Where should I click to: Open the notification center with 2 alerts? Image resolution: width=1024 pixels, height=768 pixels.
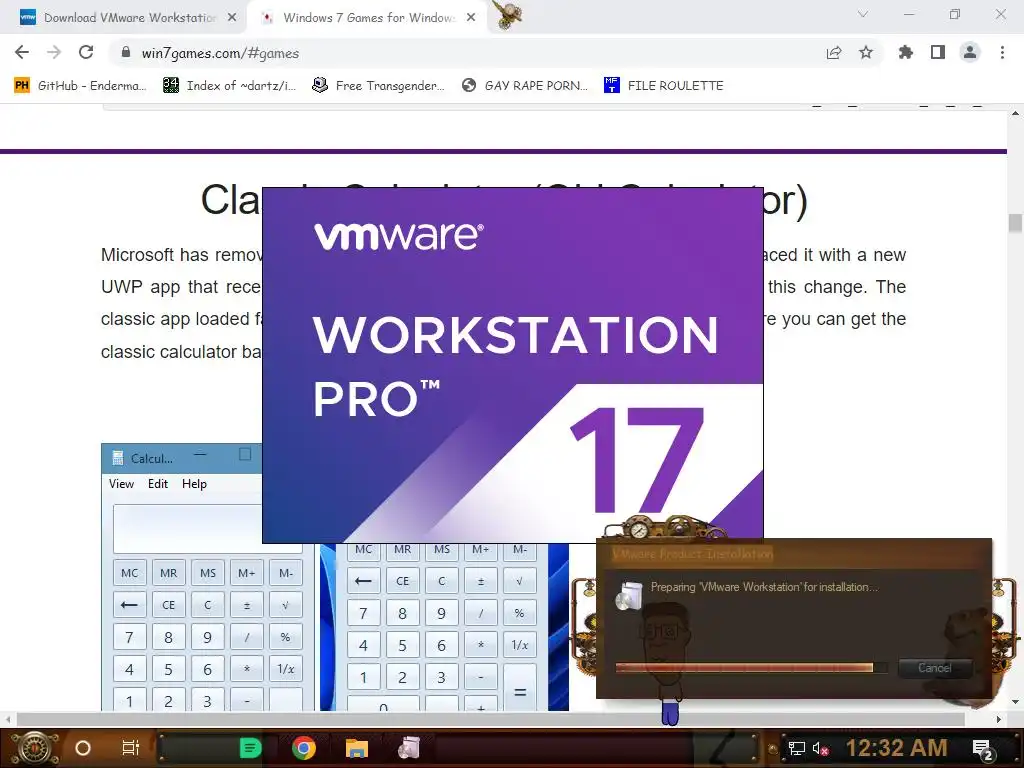pyautogui.click(x=983, y=749)
